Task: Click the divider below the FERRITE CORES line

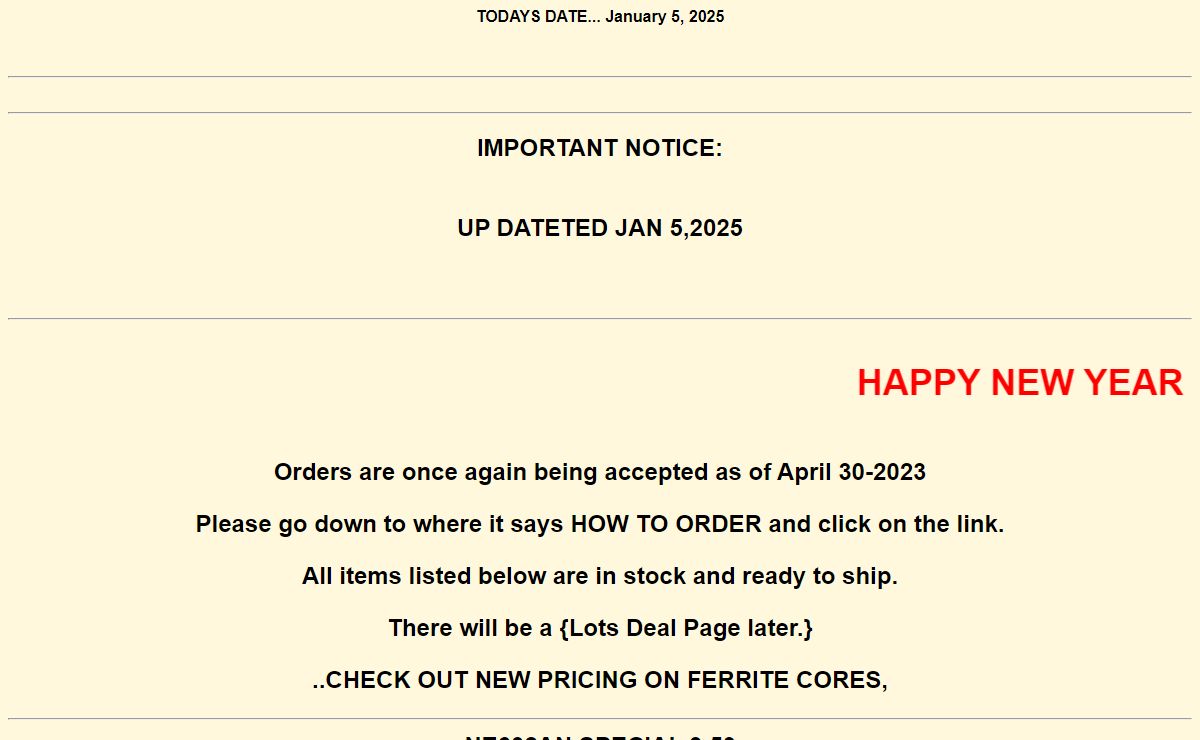Action: [x=600, y=719]
